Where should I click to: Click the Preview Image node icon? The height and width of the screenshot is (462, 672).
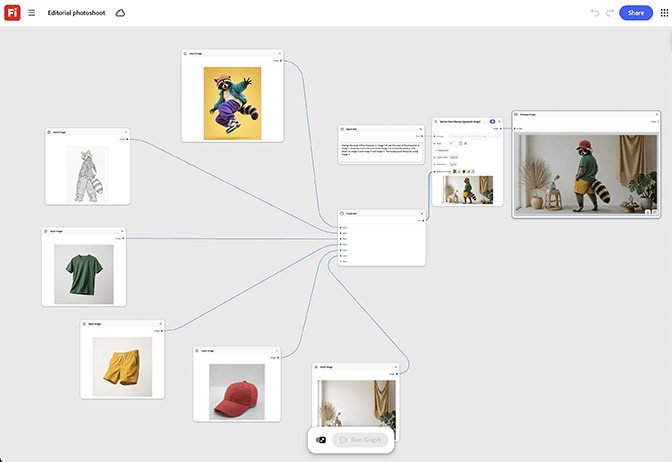click(516, 114)
